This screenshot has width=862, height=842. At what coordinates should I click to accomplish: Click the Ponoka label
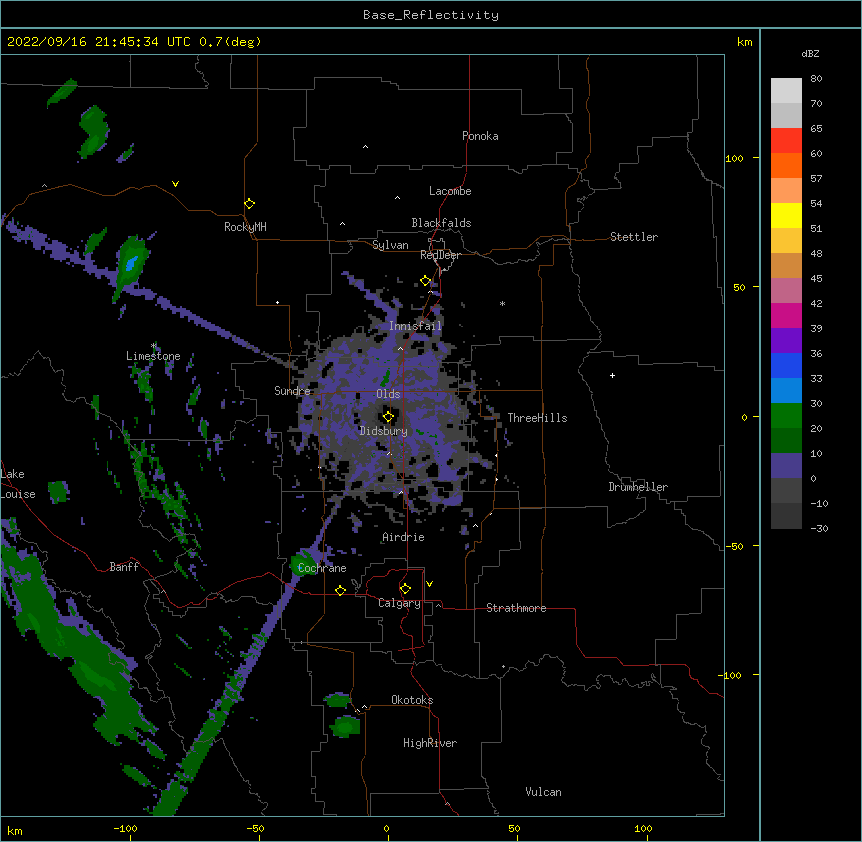click(480, 136)
